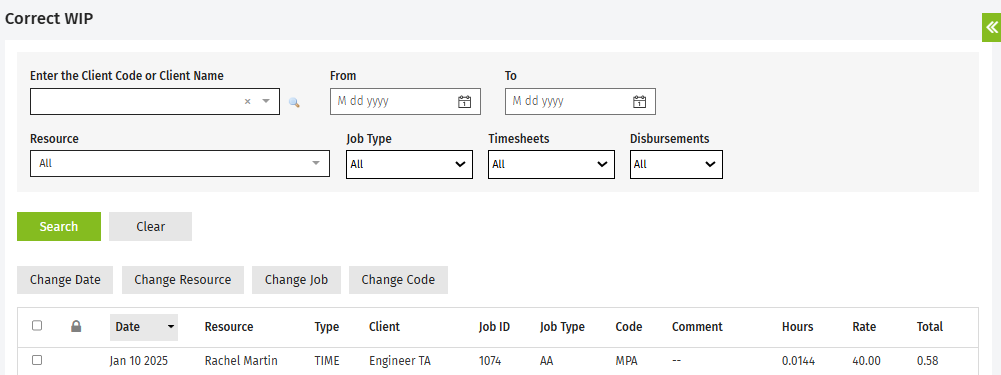1001x375 pixels.
Task: Tick the select-all checkbox in table header
Action: 37,326
